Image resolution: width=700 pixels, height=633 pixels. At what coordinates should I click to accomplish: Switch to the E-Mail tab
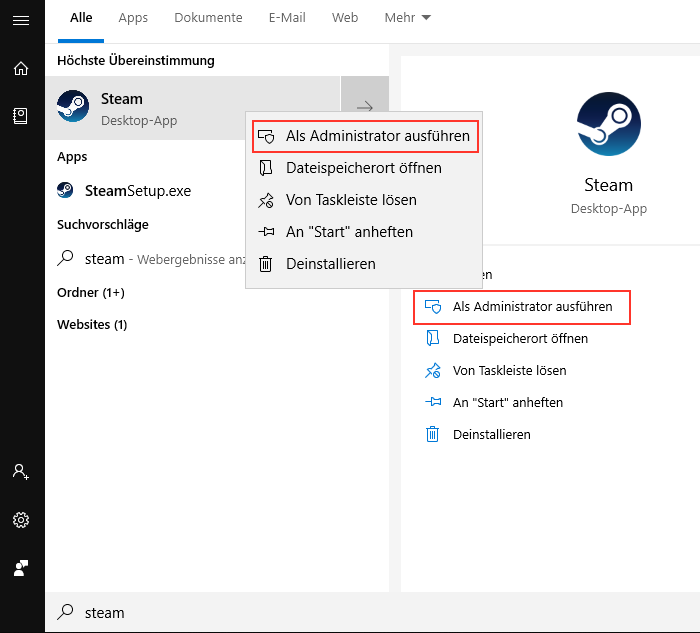click(x=287, y=18)
